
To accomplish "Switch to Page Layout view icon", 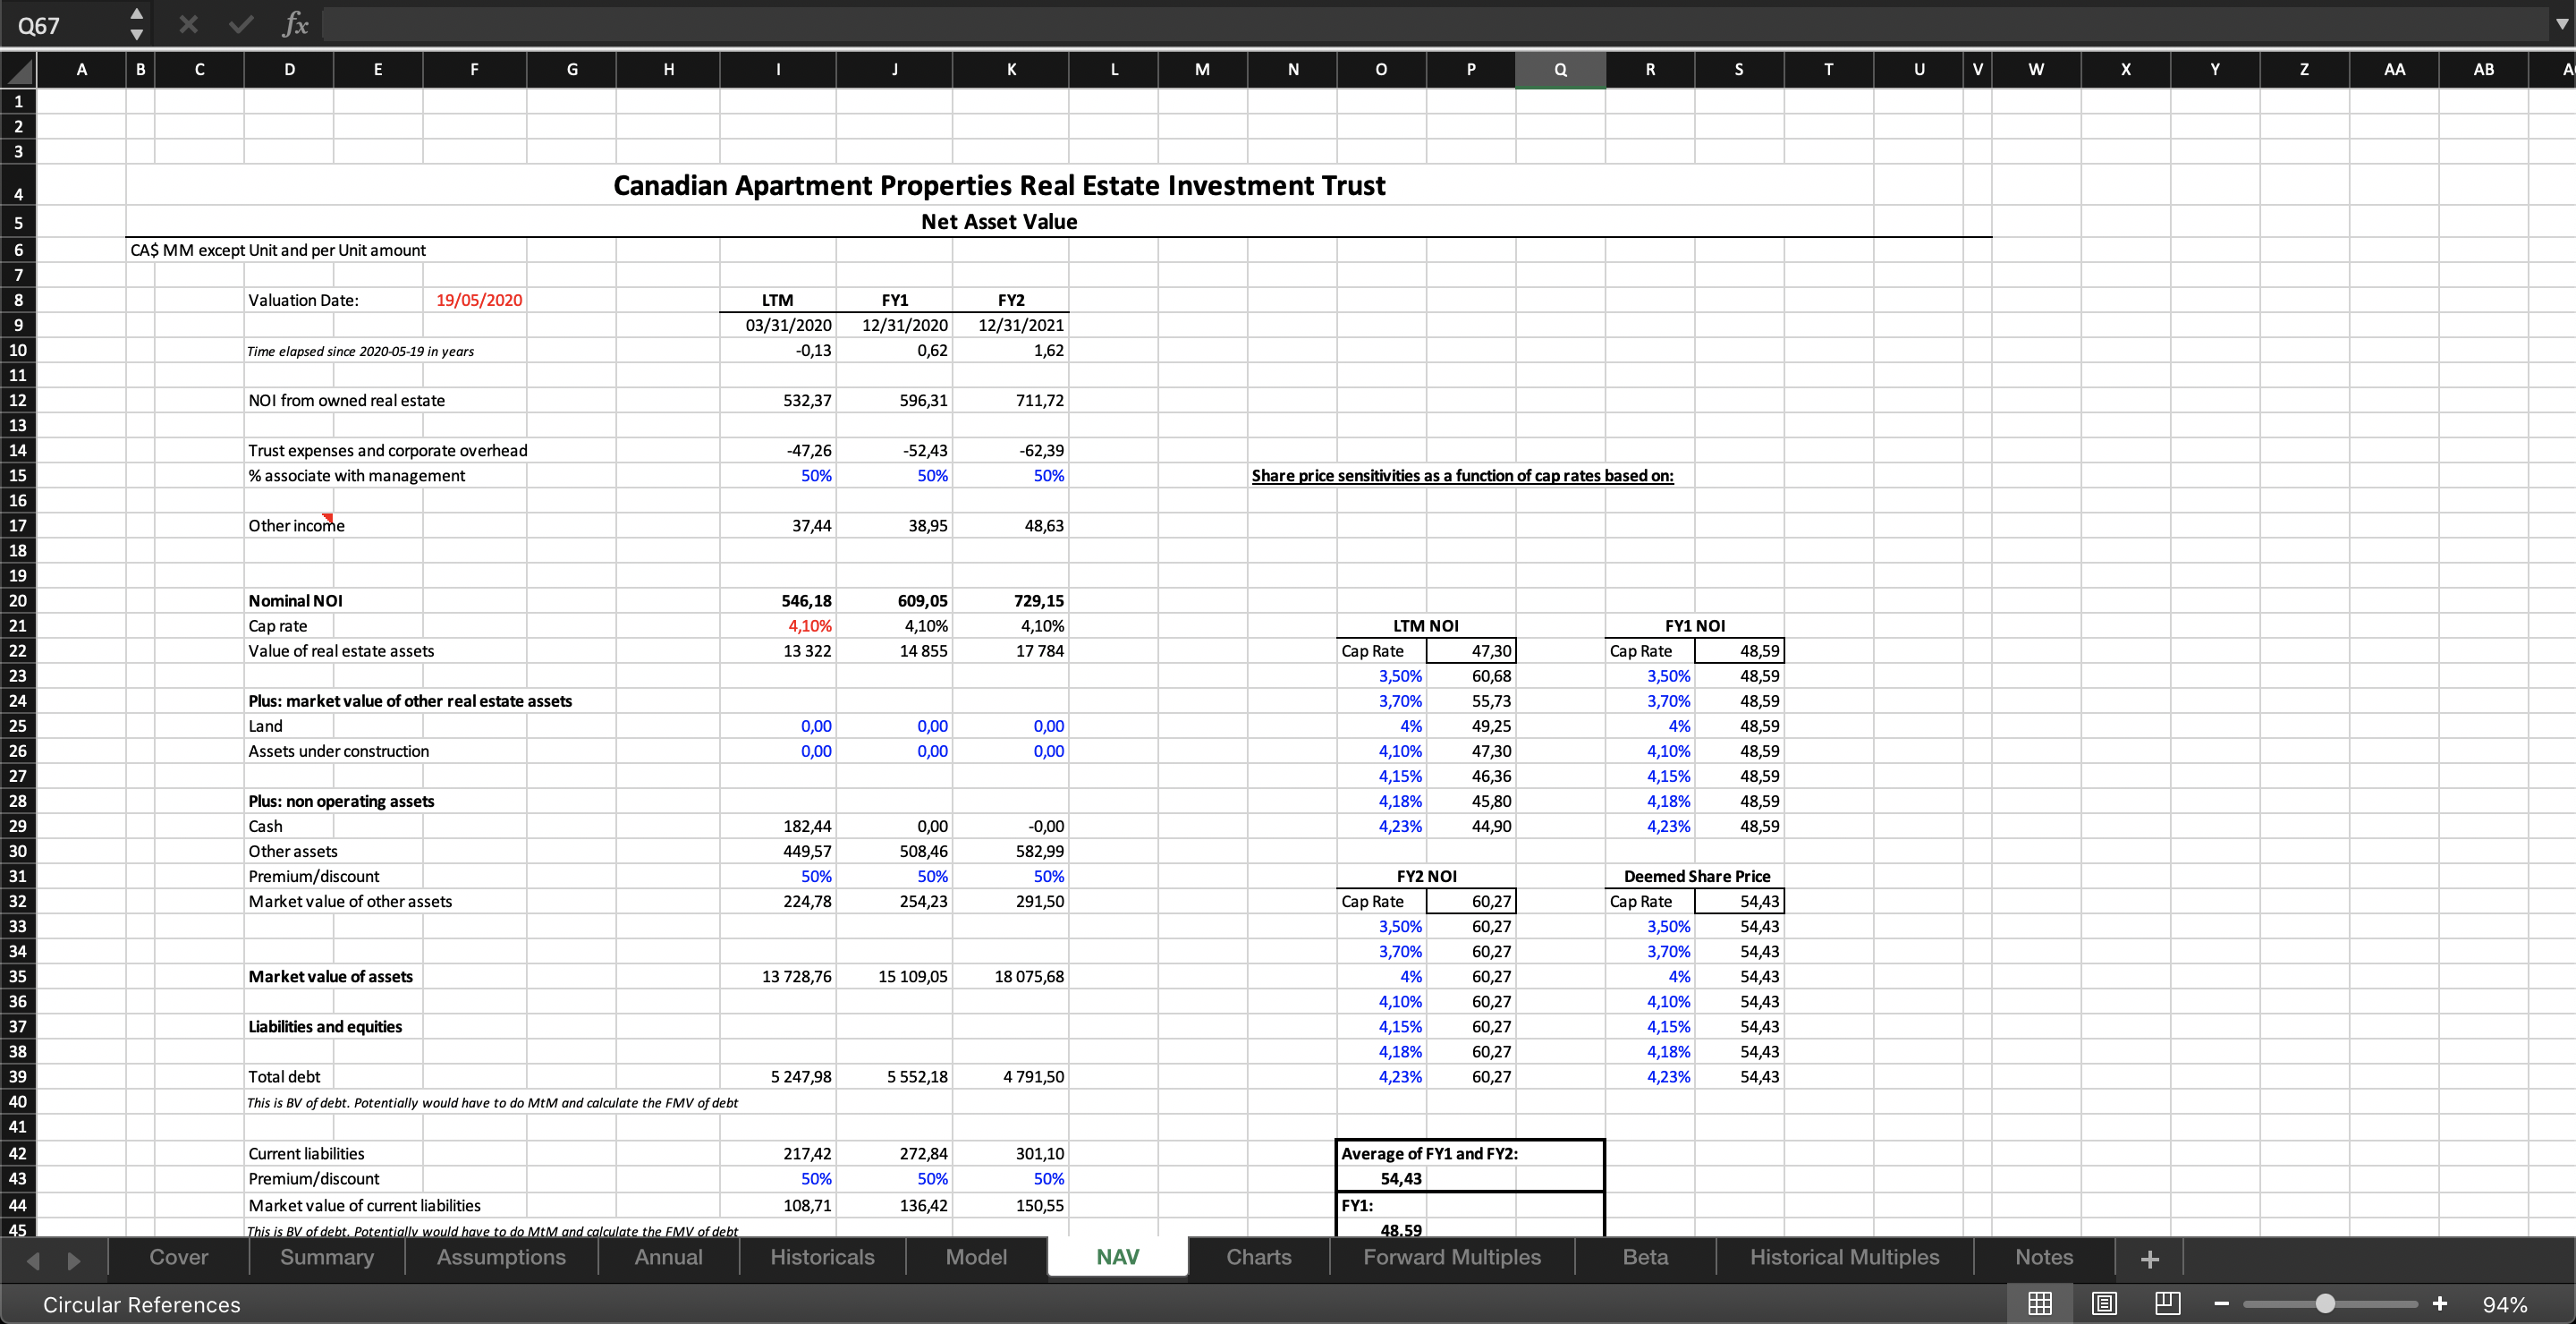I will point(2104,1303).
